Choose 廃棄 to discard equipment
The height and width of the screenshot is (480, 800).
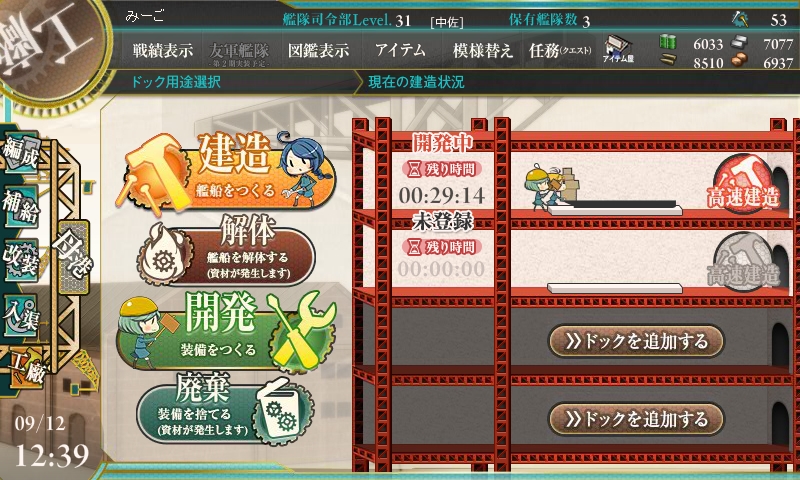(x=224, y=409)
